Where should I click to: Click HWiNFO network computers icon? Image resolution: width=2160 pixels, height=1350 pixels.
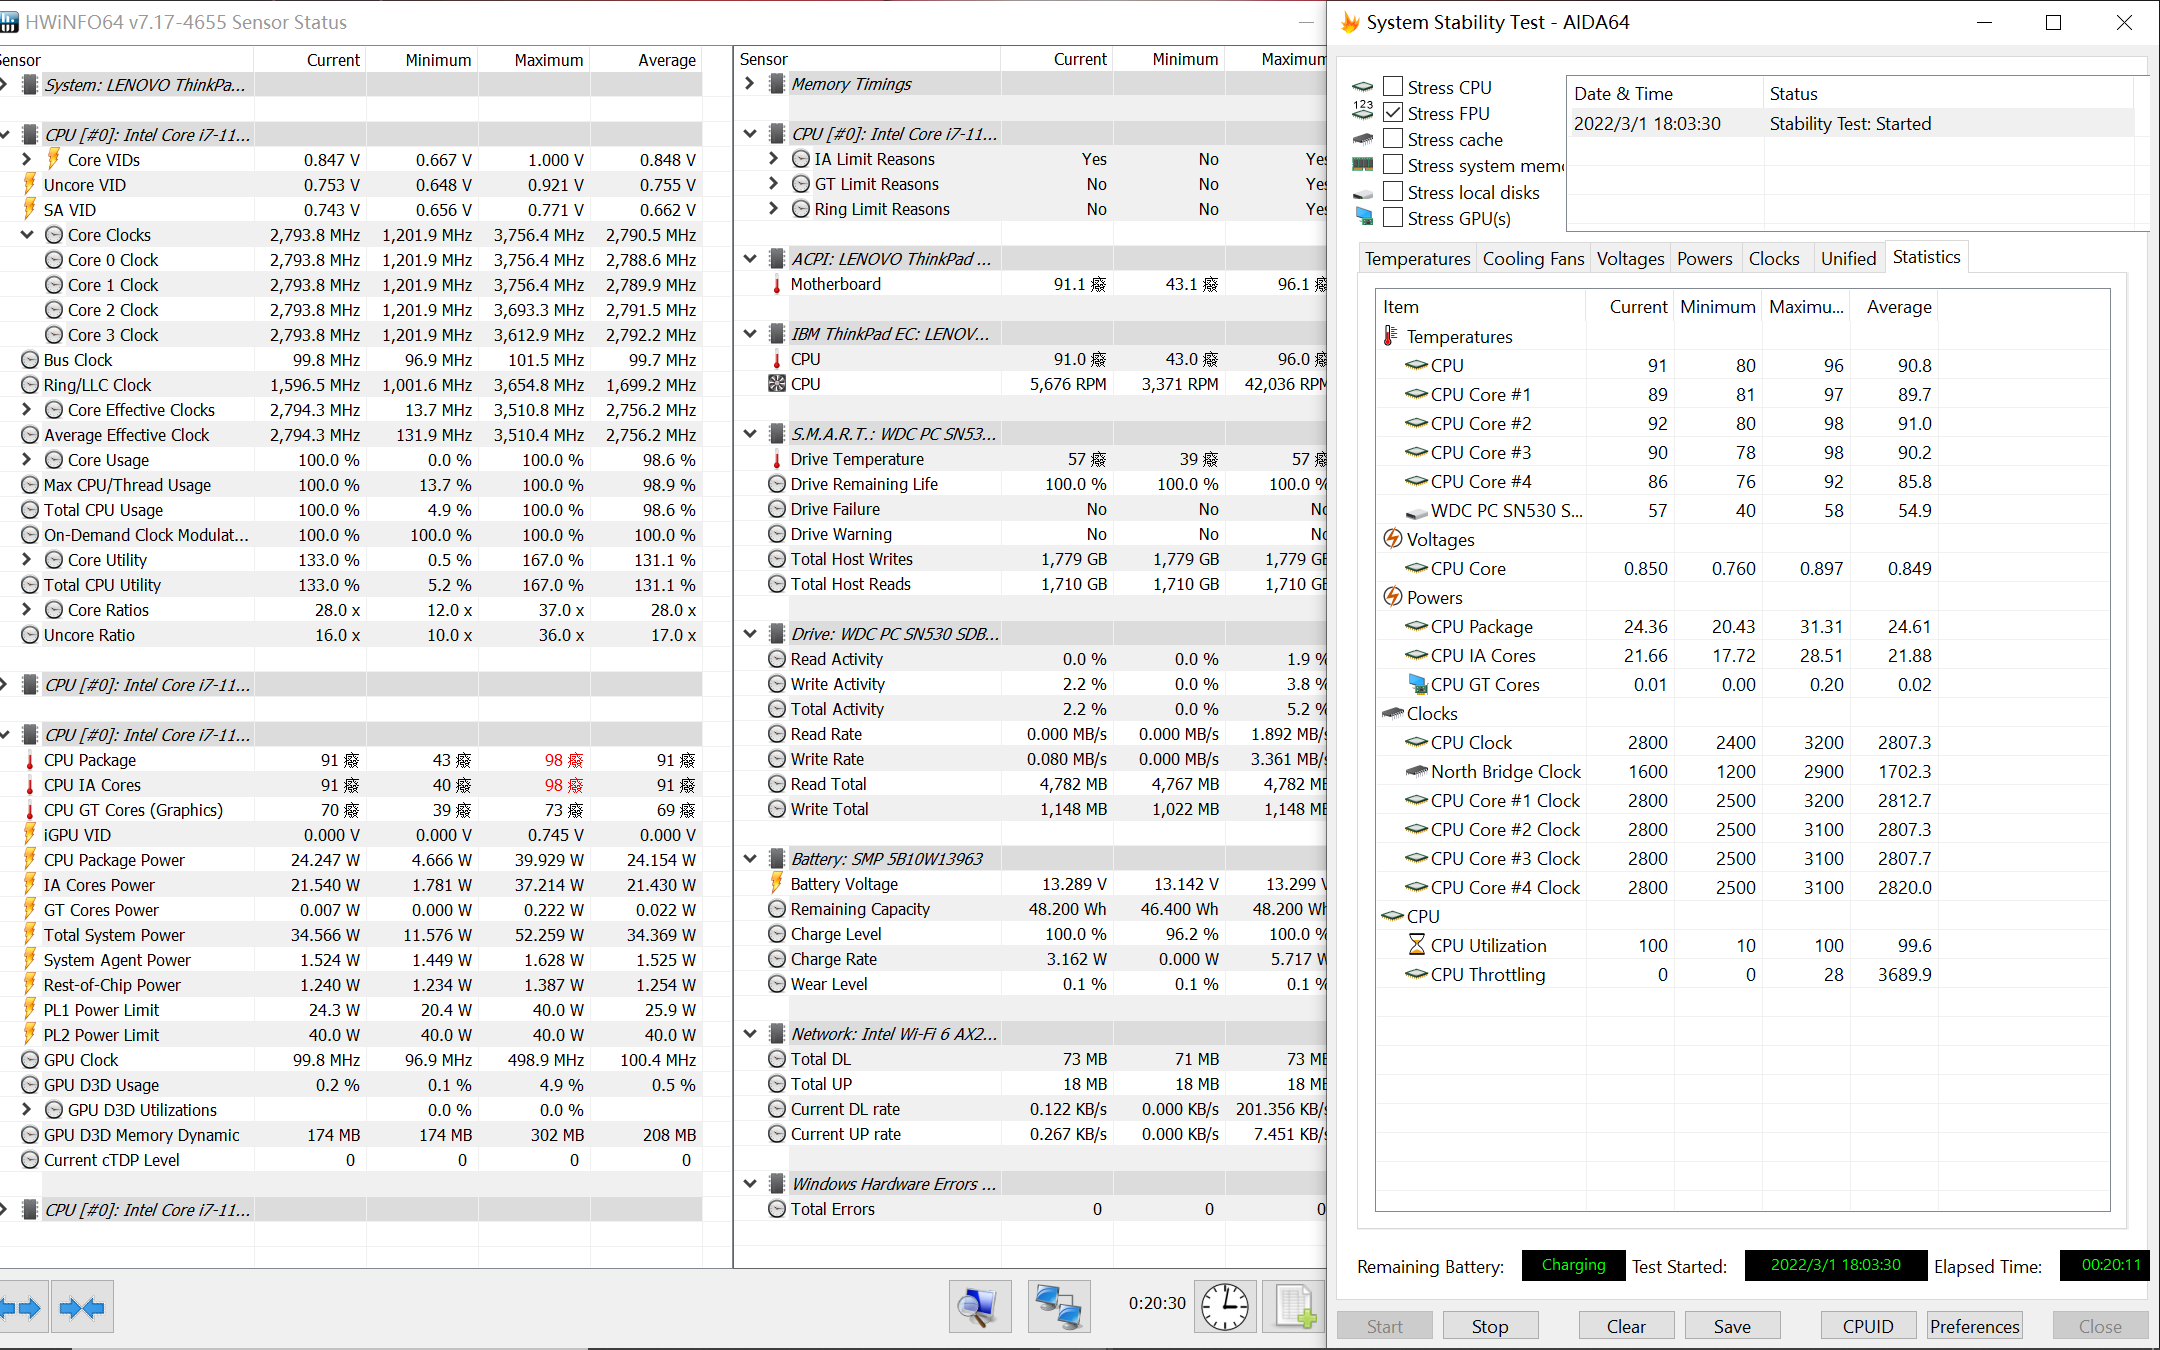(1059, 1307)
